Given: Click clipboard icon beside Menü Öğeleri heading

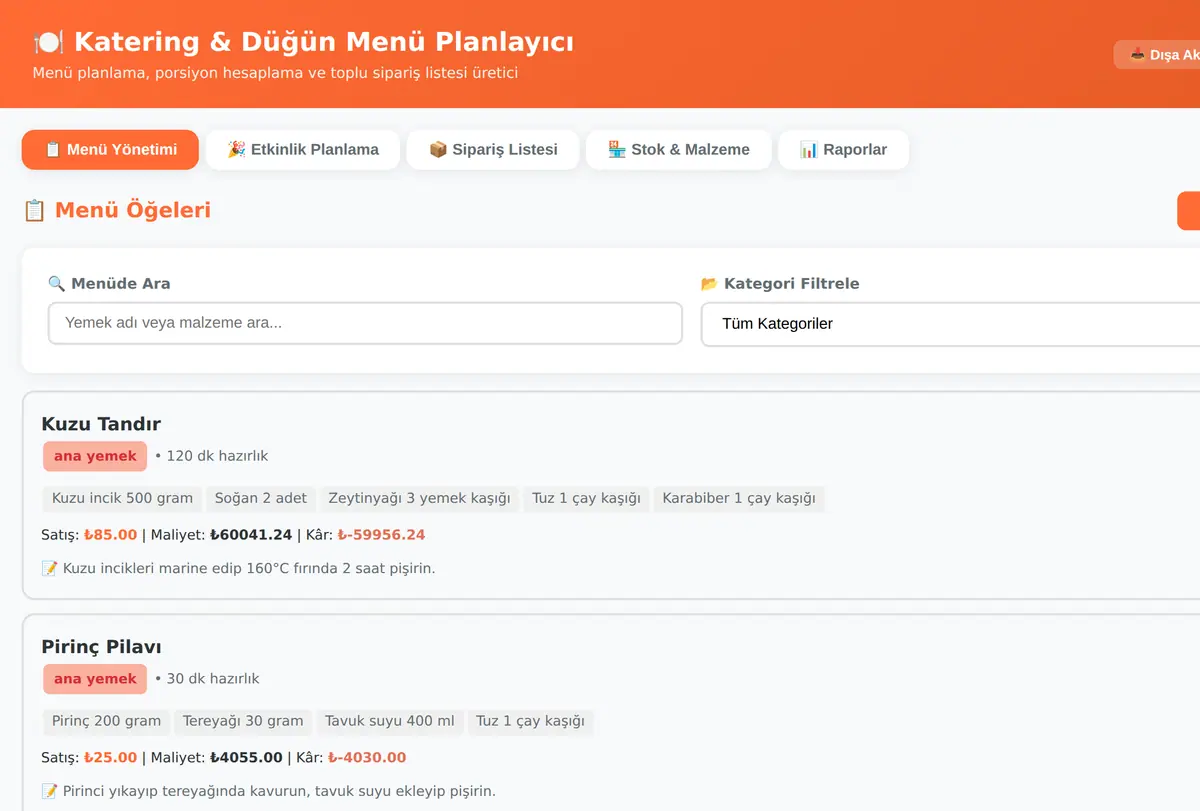Looking at the screenshot, I should click(34, 210).
